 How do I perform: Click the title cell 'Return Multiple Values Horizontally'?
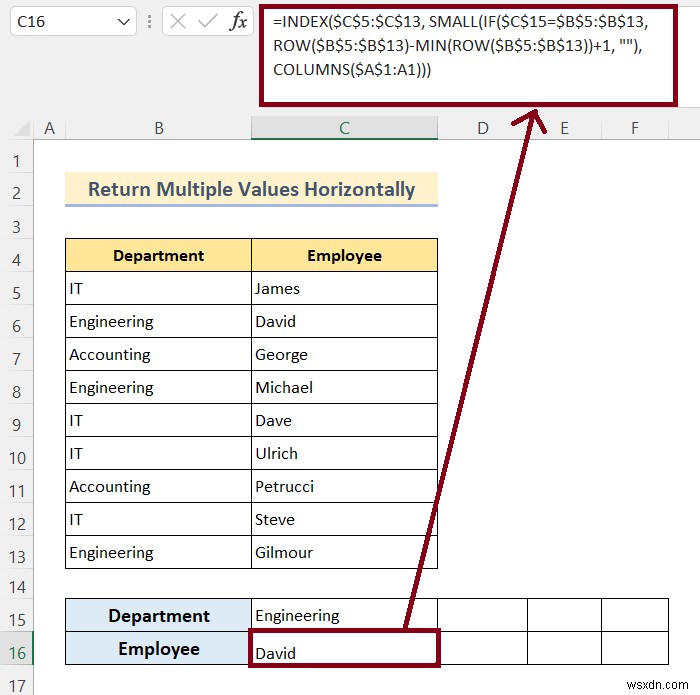[x=251, y=189]
